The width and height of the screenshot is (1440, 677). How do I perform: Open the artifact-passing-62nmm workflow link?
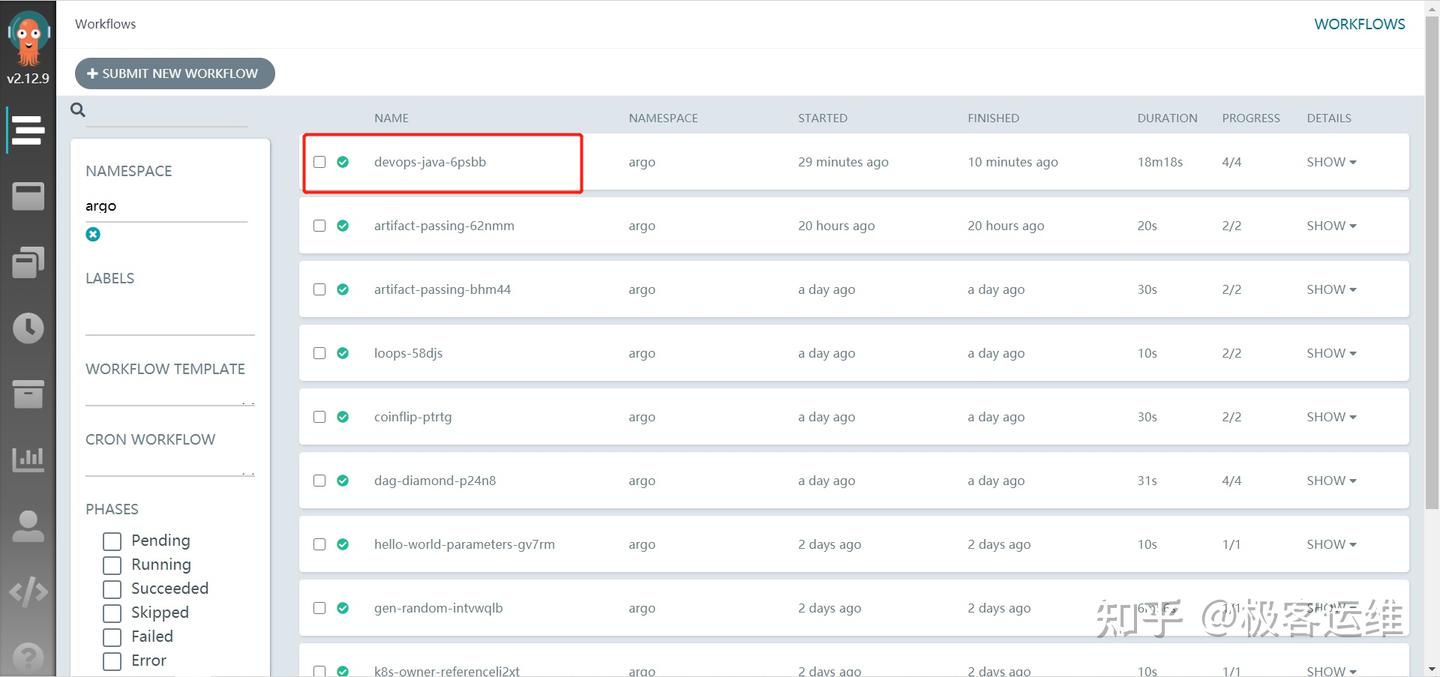[x=444, y=225]
